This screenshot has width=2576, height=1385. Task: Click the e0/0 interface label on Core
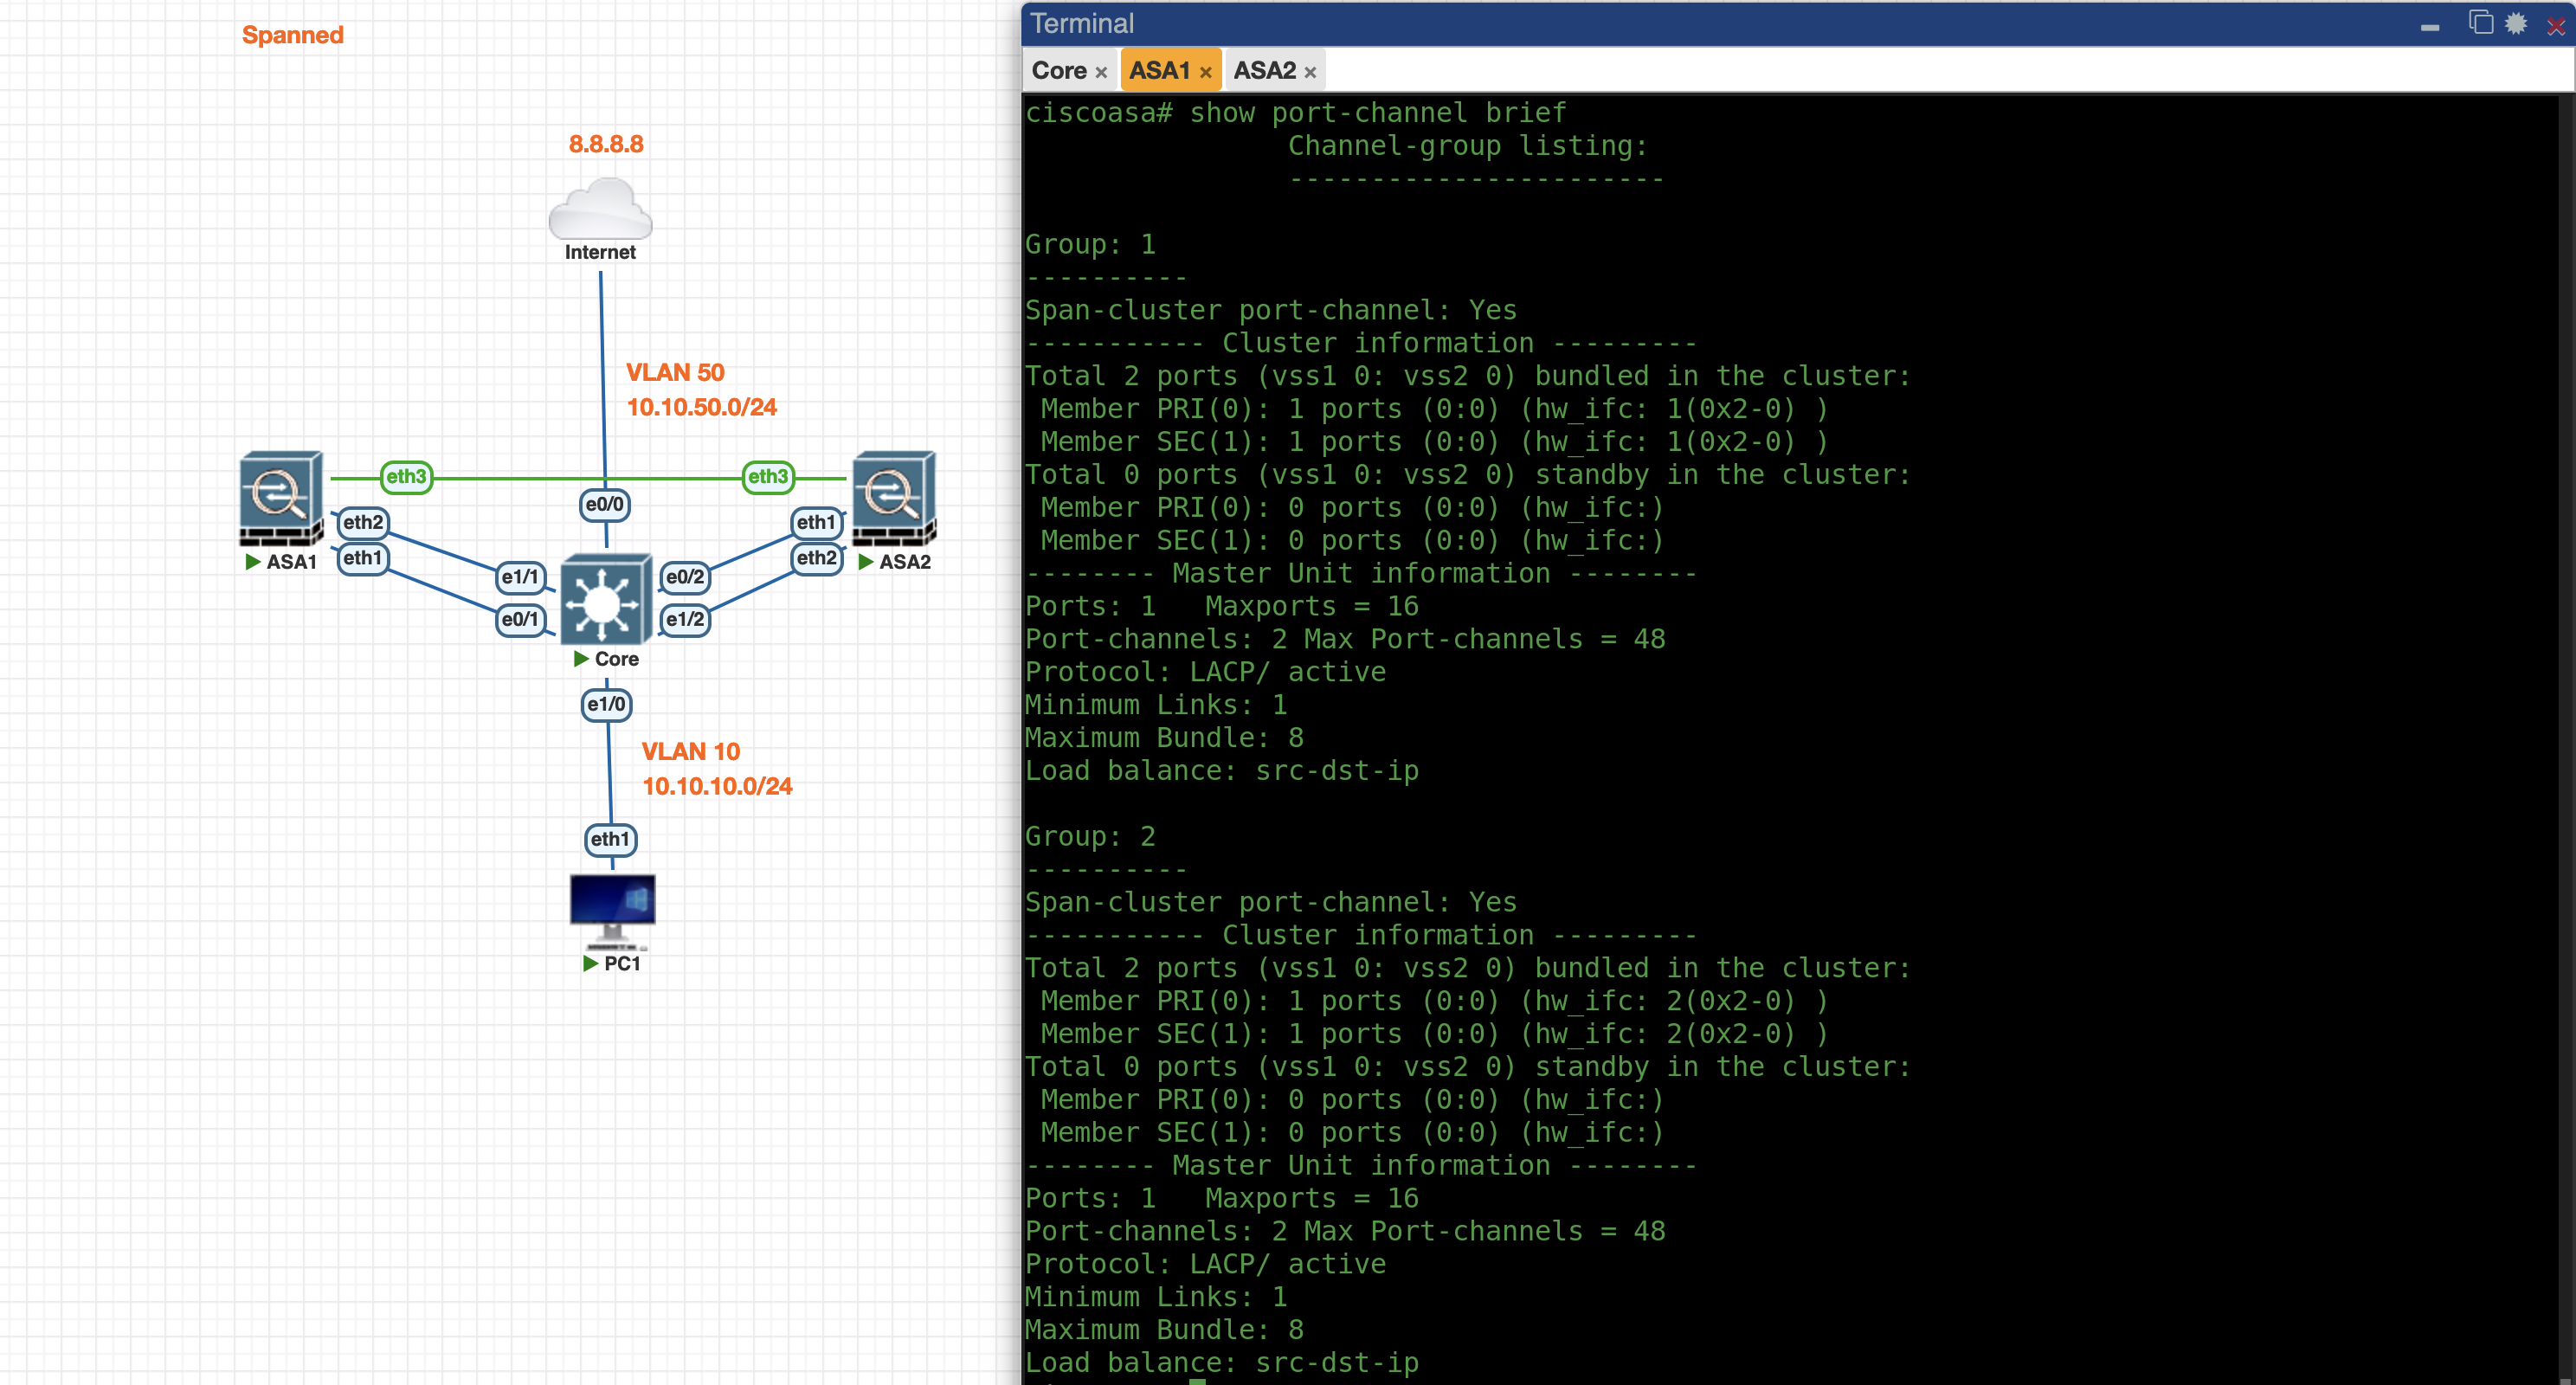[604, 504]
